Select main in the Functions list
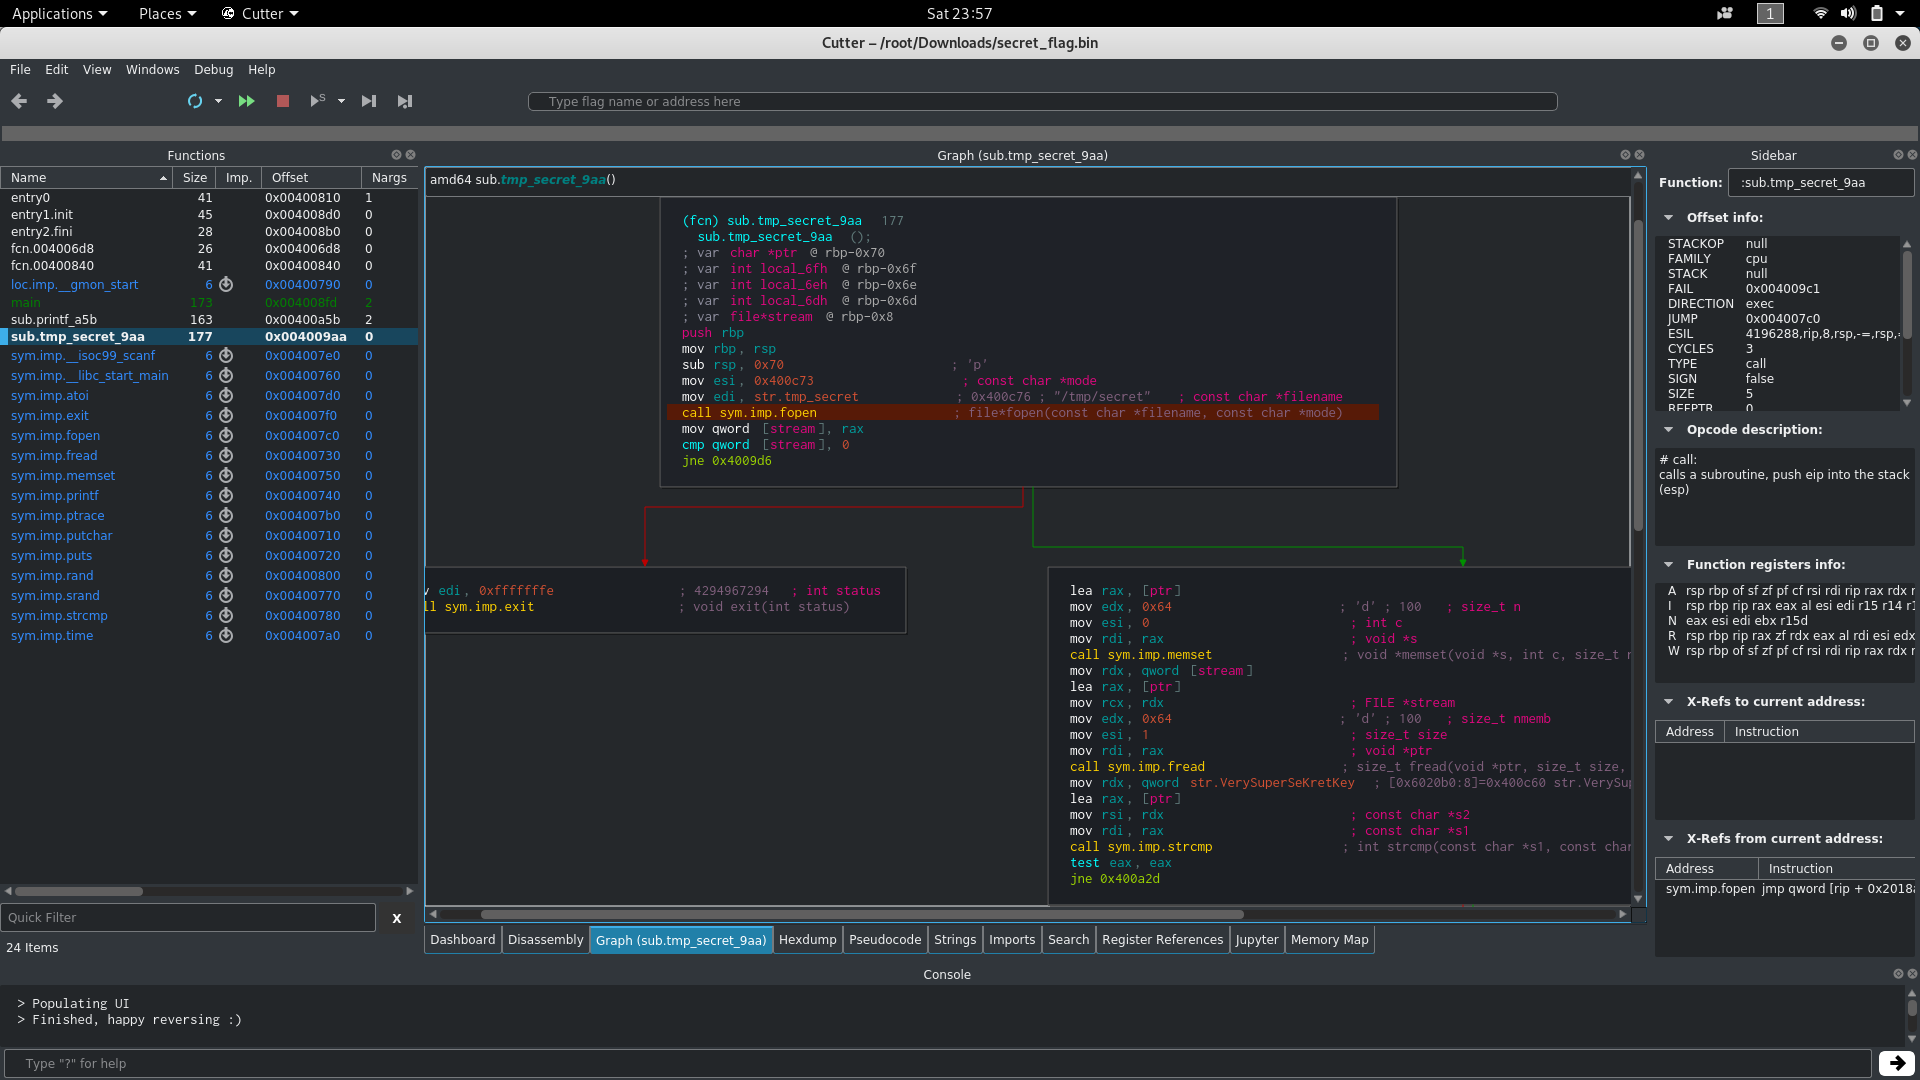1920x1080 pixels. pyautogui.click(x=26, y=302)
